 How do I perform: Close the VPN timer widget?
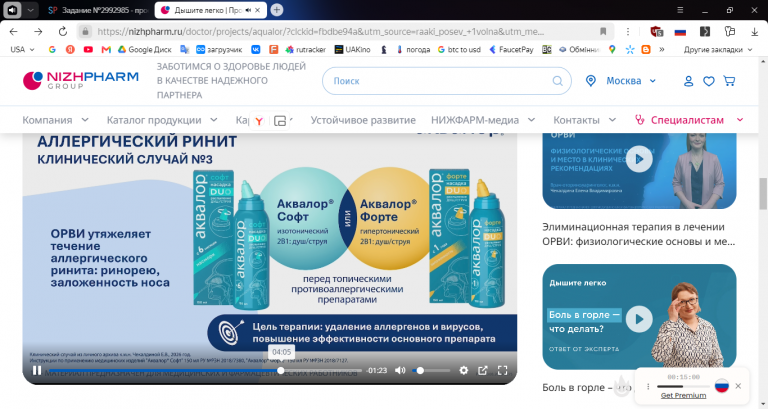pyautogui.click(x=738, y=386)
